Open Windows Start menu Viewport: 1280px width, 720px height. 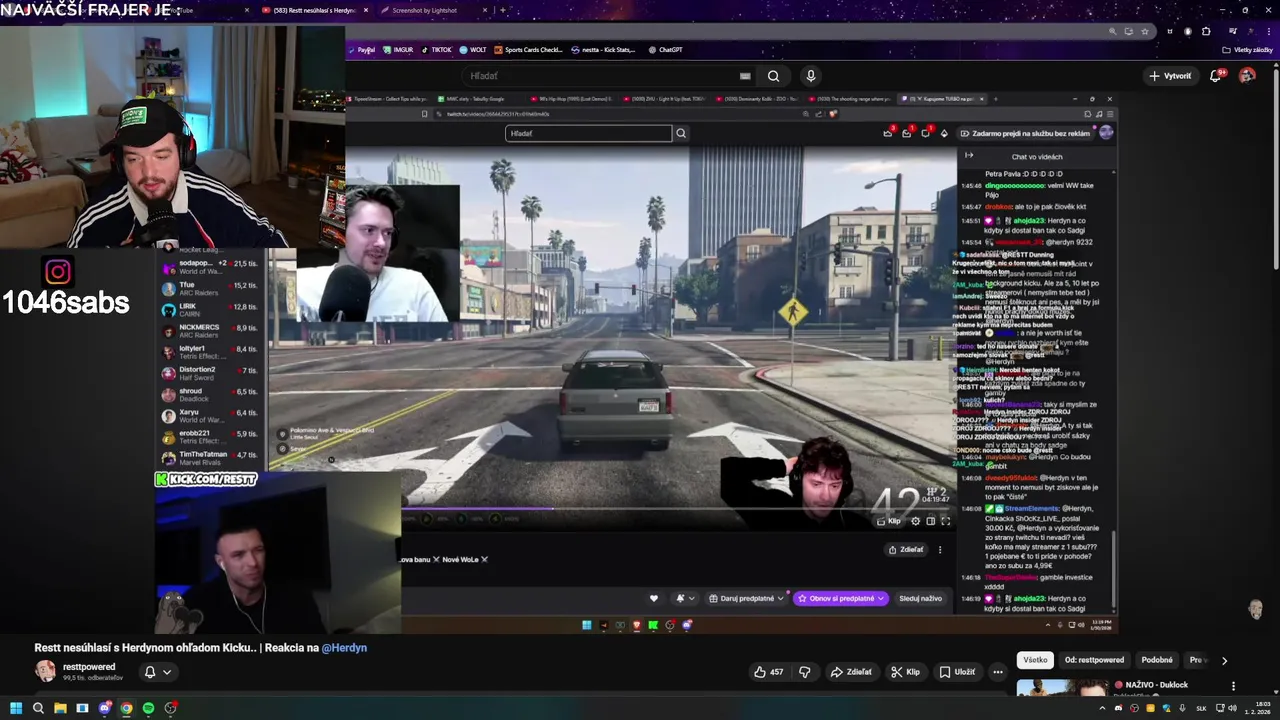pyautogui.click(x=15, y=708)
